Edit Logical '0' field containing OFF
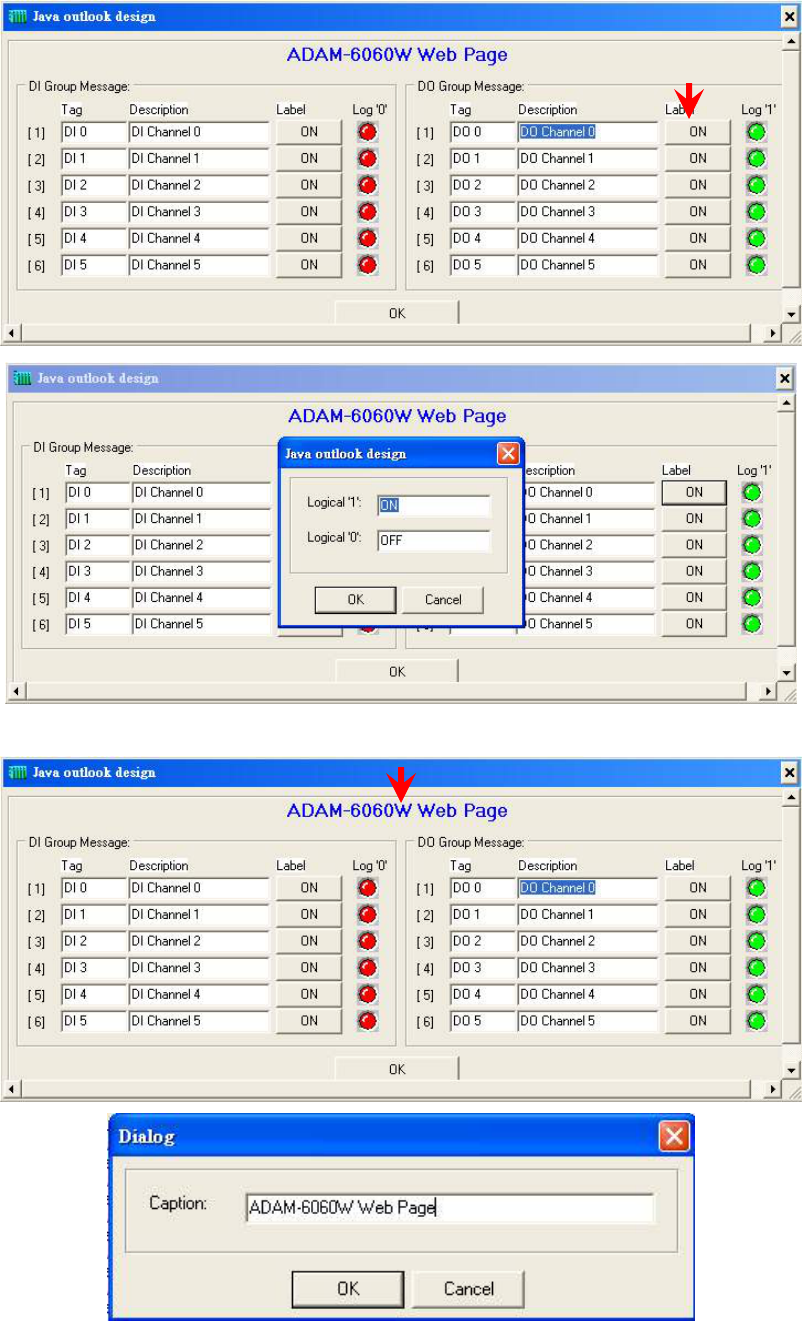This screenshot has width=802, height=1321. click(434, 540)
